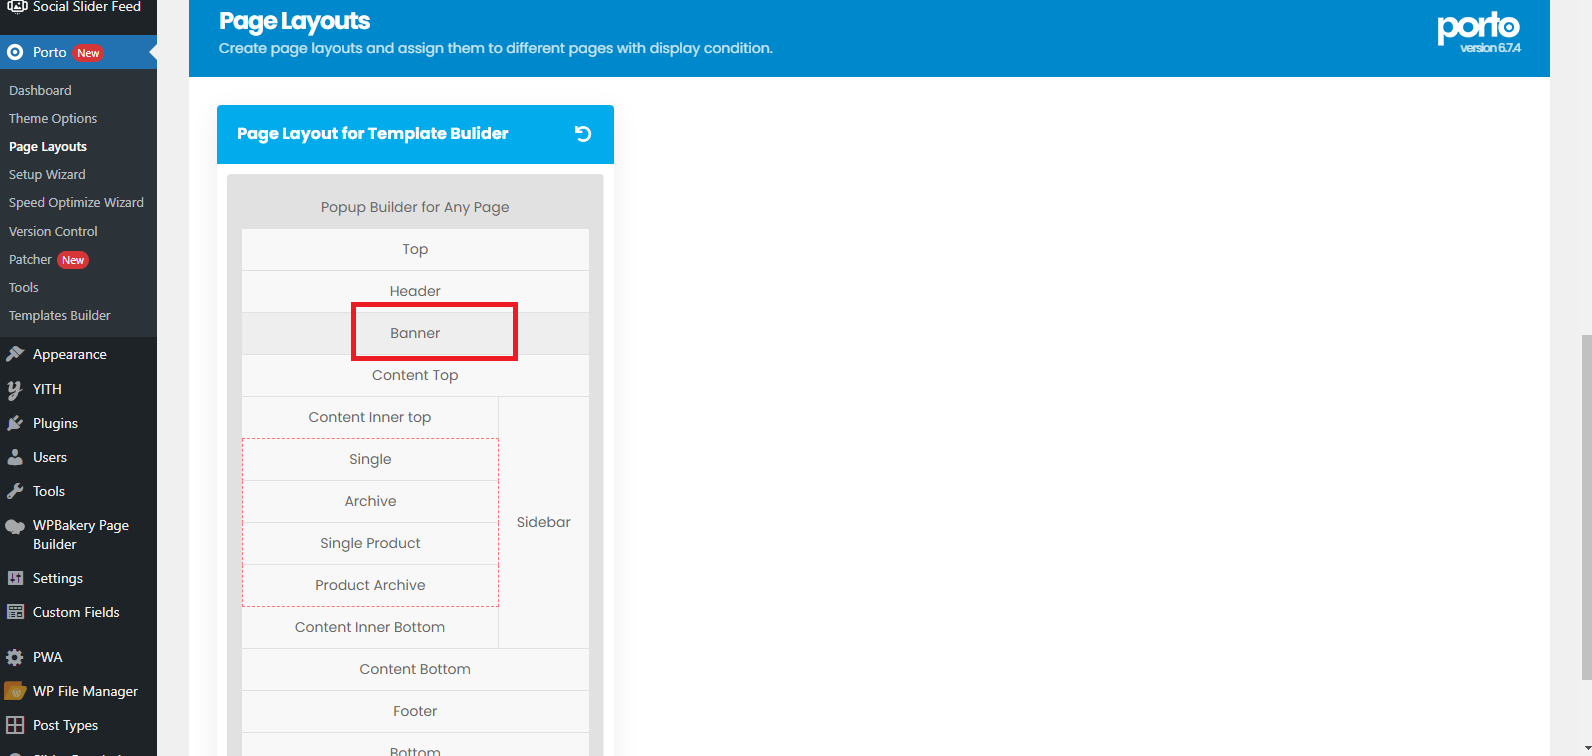The width and height of the screenshot is (1592, 756).
Task: Select Popup Builder for Any Page
Action: click(415, 207)
